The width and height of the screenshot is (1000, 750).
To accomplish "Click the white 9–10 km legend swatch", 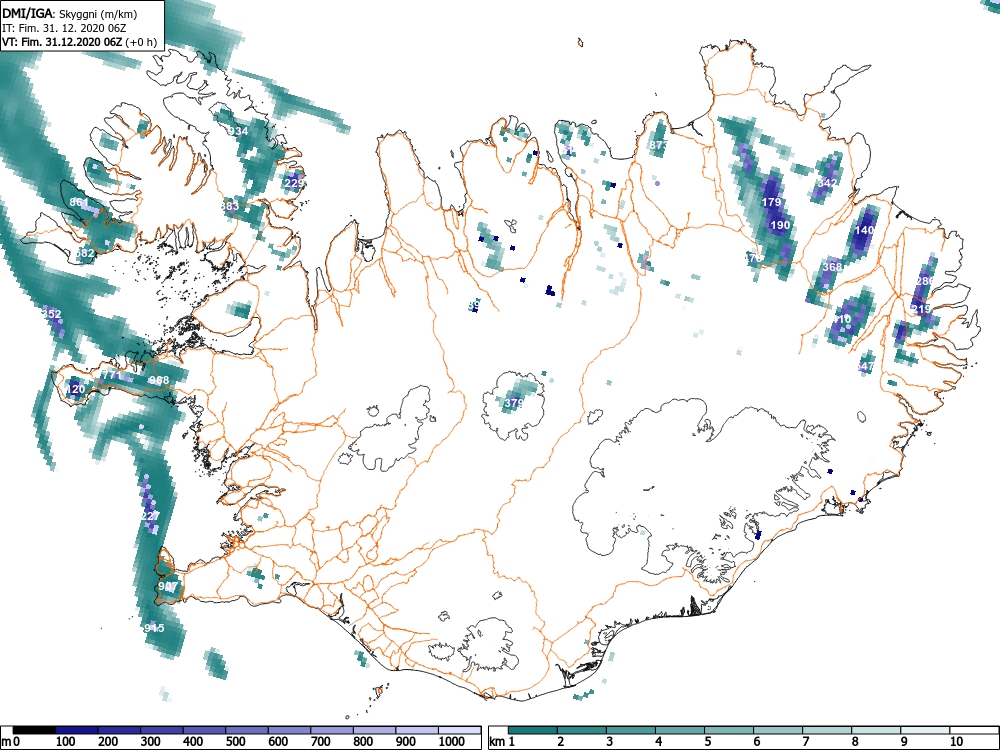I will pos(925,730).
